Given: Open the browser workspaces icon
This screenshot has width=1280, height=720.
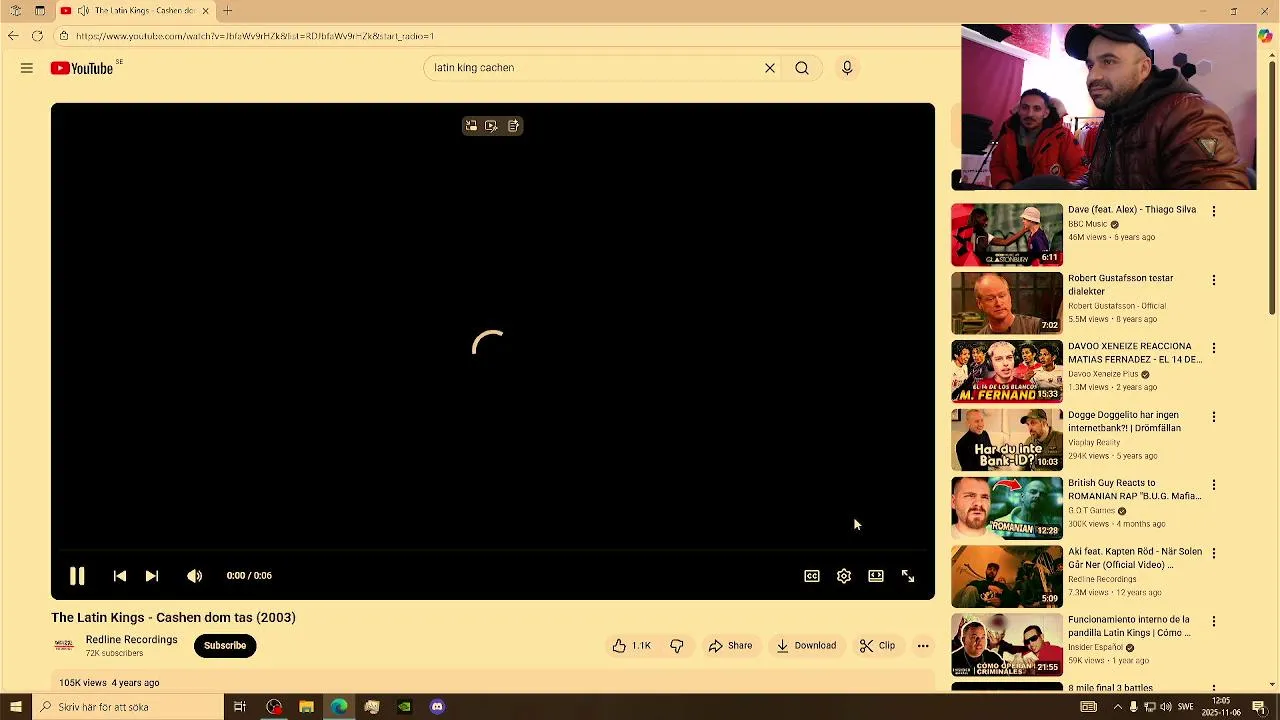Looking at the screenshot, I should [16, 11].
